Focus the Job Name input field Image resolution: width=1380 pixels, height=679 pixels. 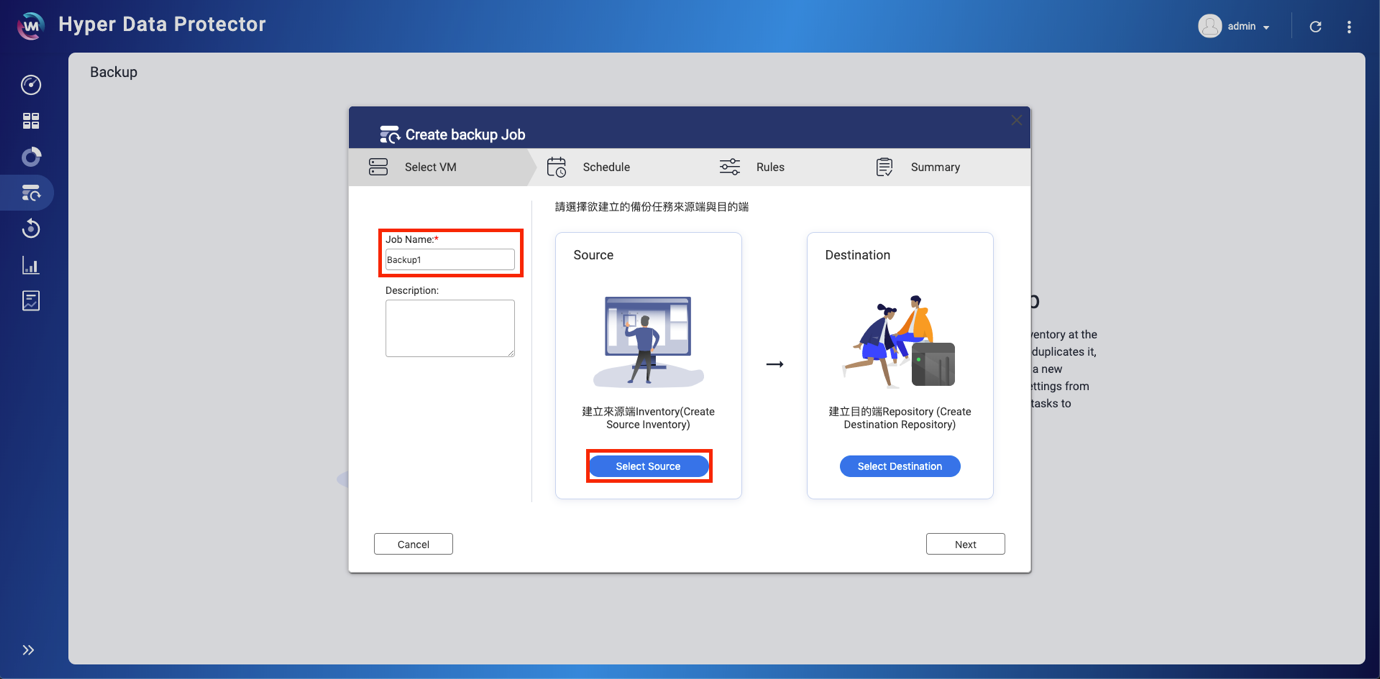(x=450, y=260)
